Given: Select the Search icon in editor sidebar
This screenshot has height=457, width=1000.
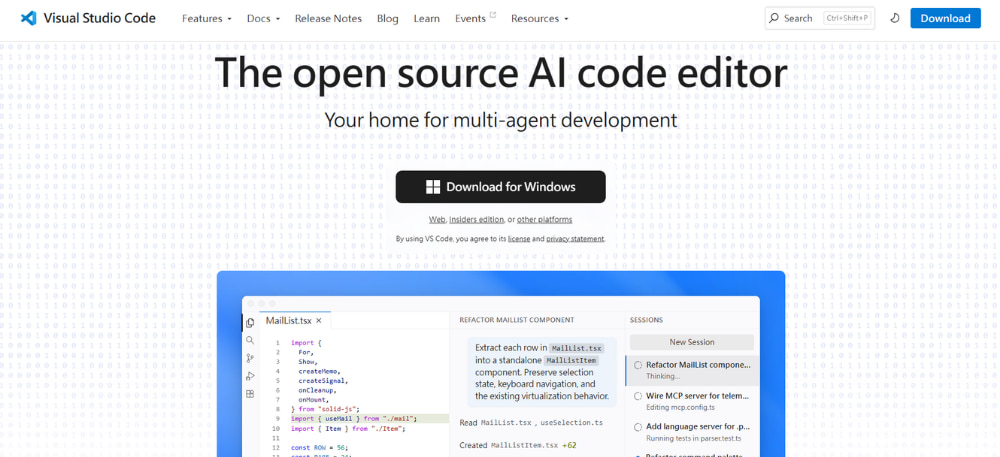Looking at the screenshot, I should [x=250, y=340].
